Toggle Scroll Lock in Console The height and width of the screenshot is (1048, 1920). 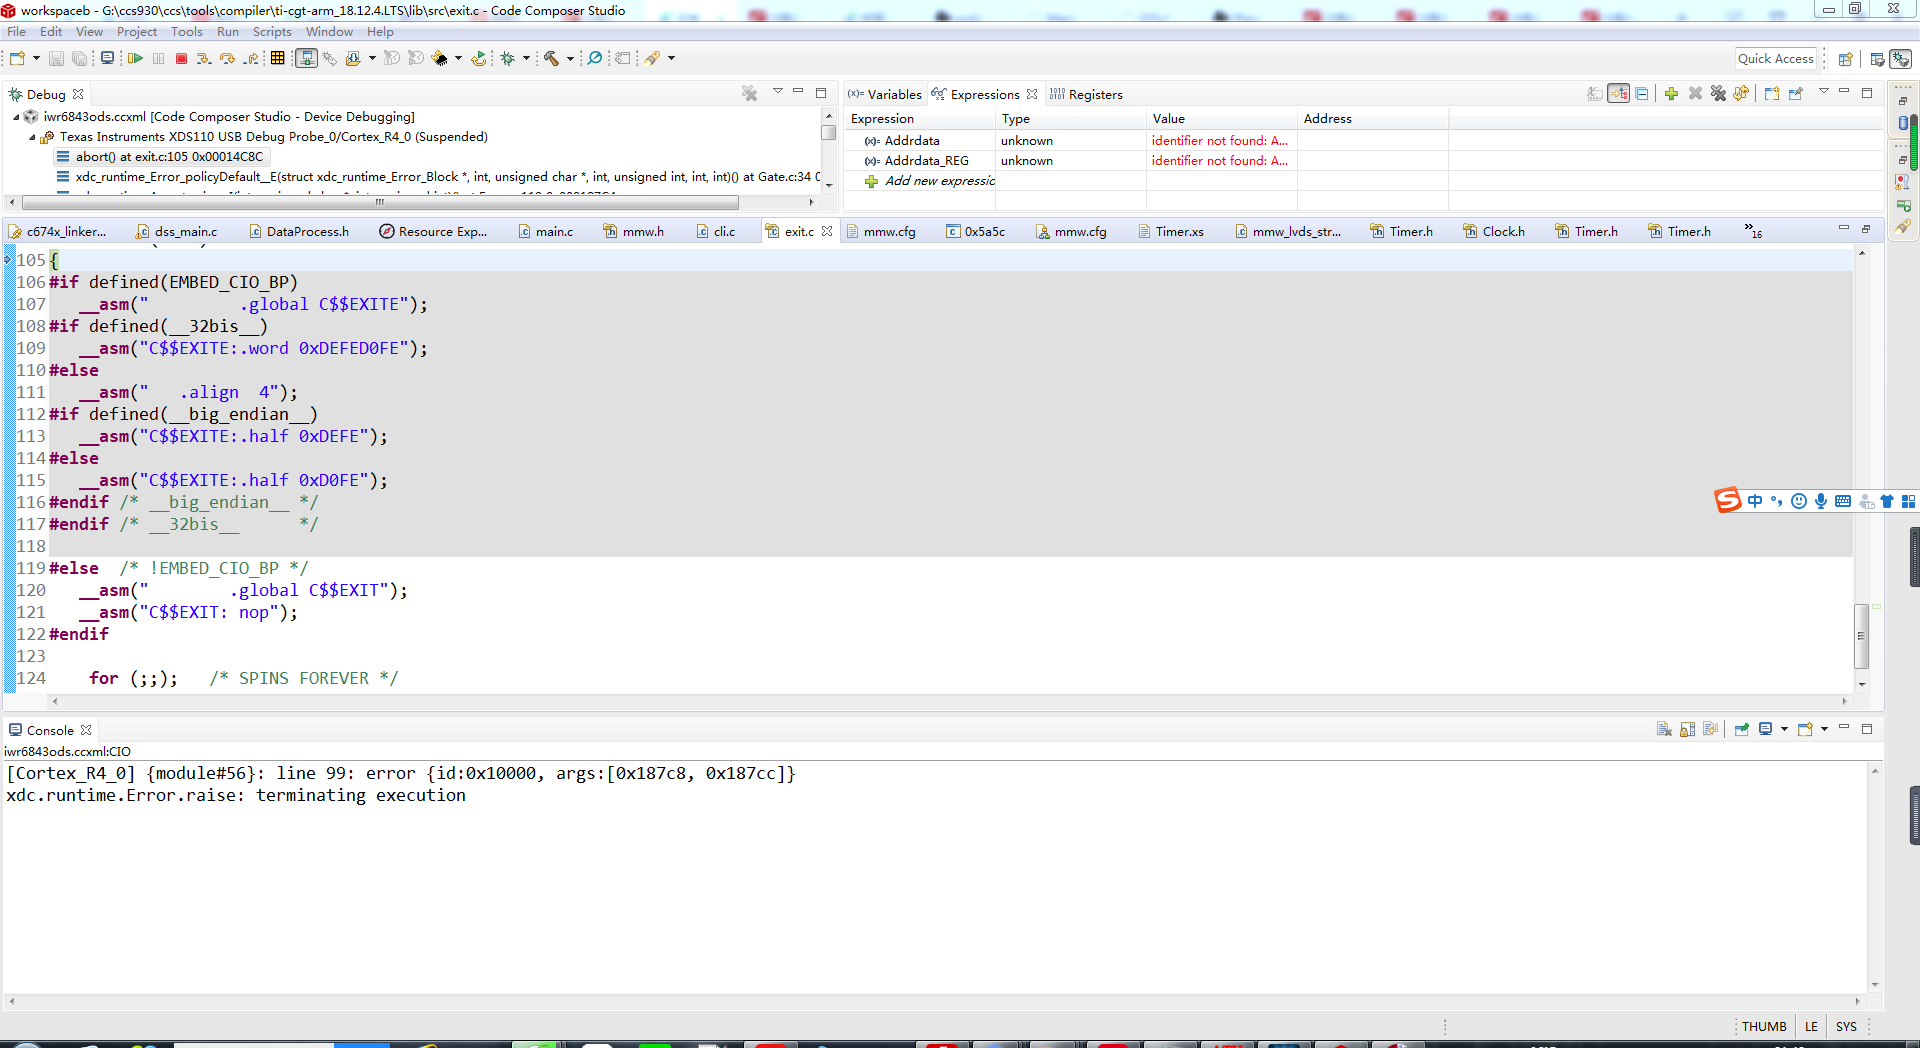[1687, 729]
